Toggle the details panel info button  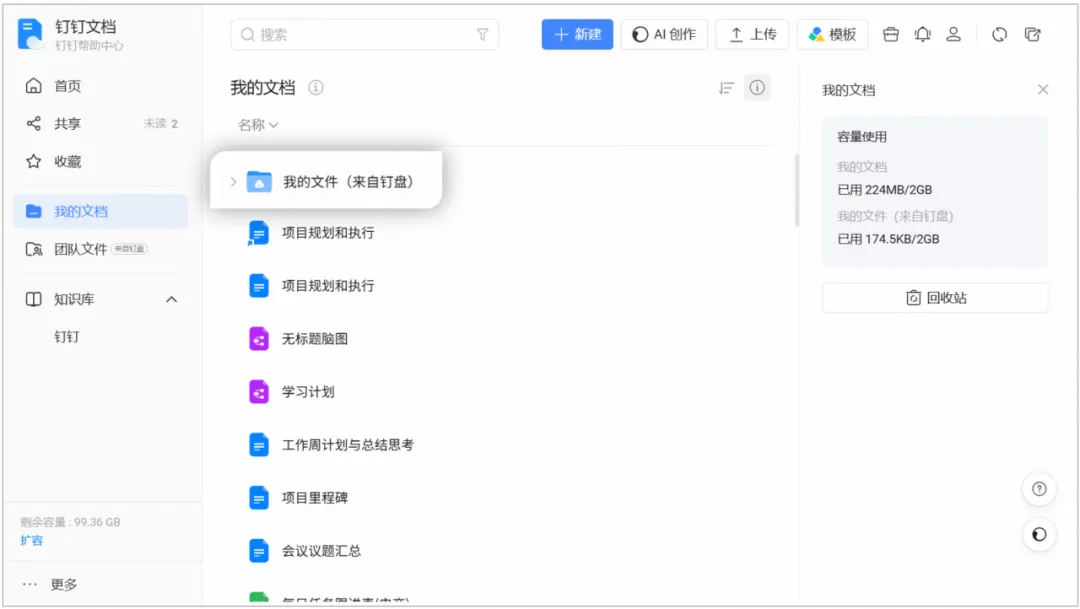(x=757, y=87)
